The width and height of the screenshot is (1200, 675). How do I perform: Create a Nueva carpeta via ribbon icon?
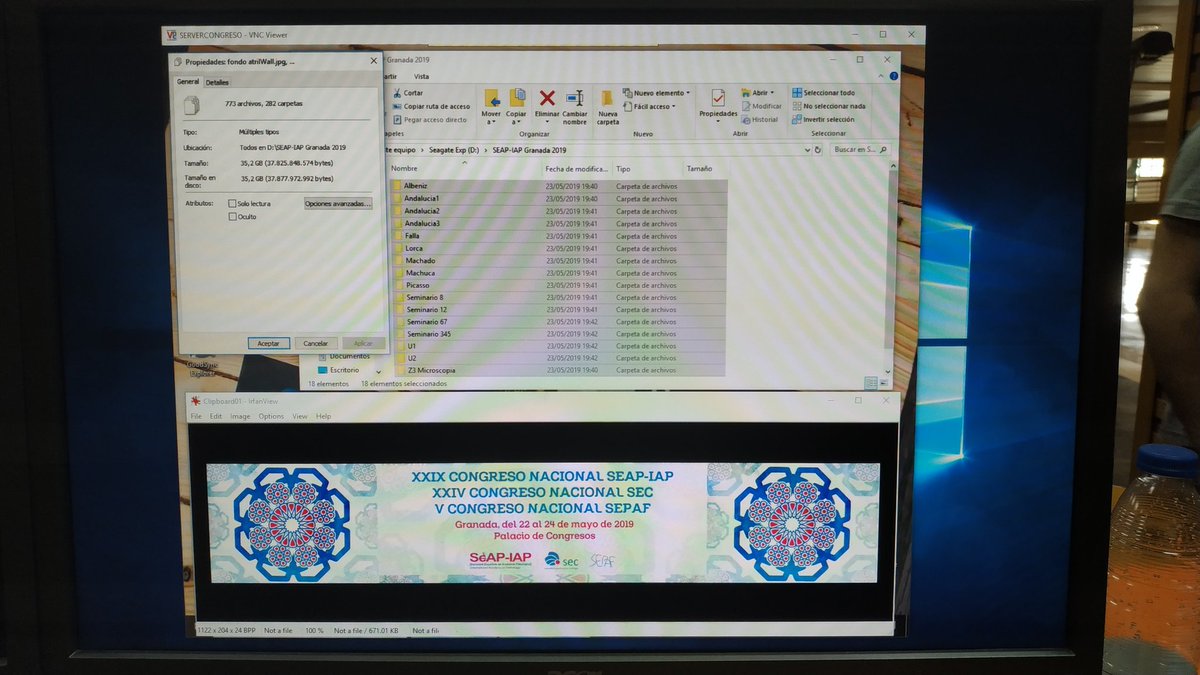click(x=607, y=99)
